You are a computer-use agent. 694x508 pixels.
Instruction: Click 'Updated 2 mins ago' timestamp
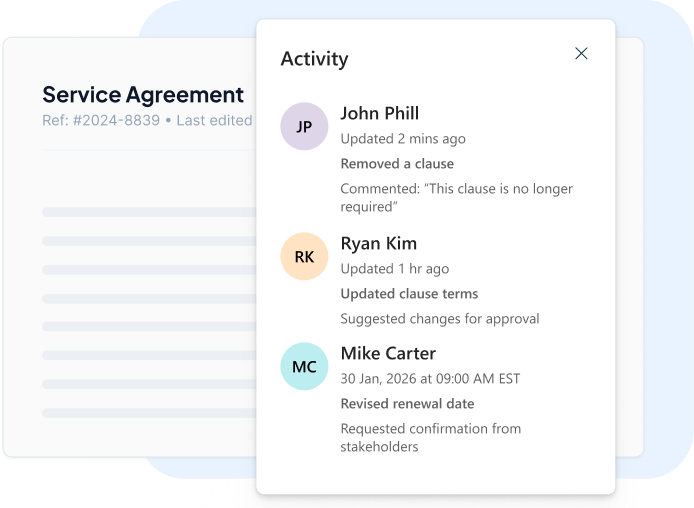[402, 139]
